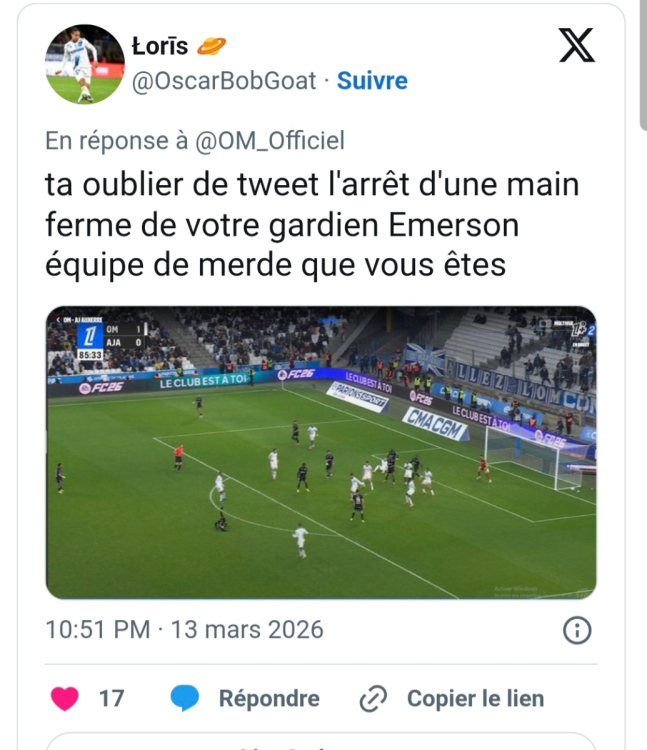The image size is (647, 750).
Task: Click the blue reply bubble icon
Action: [185, 698]
